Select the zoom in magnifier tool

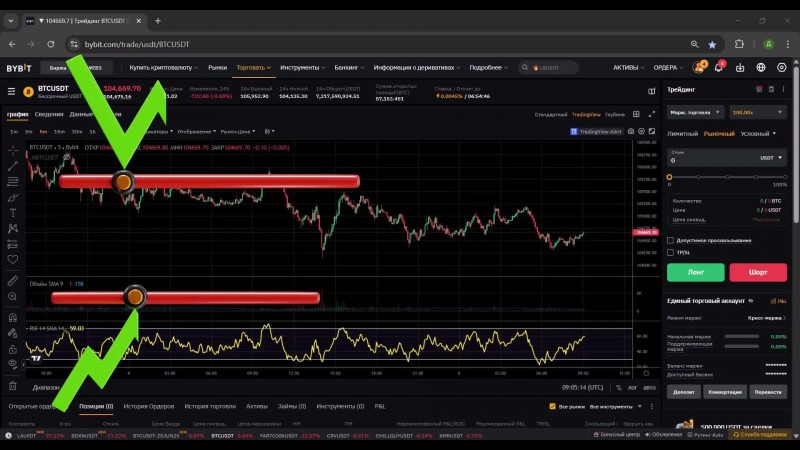(x=13, y=296)
